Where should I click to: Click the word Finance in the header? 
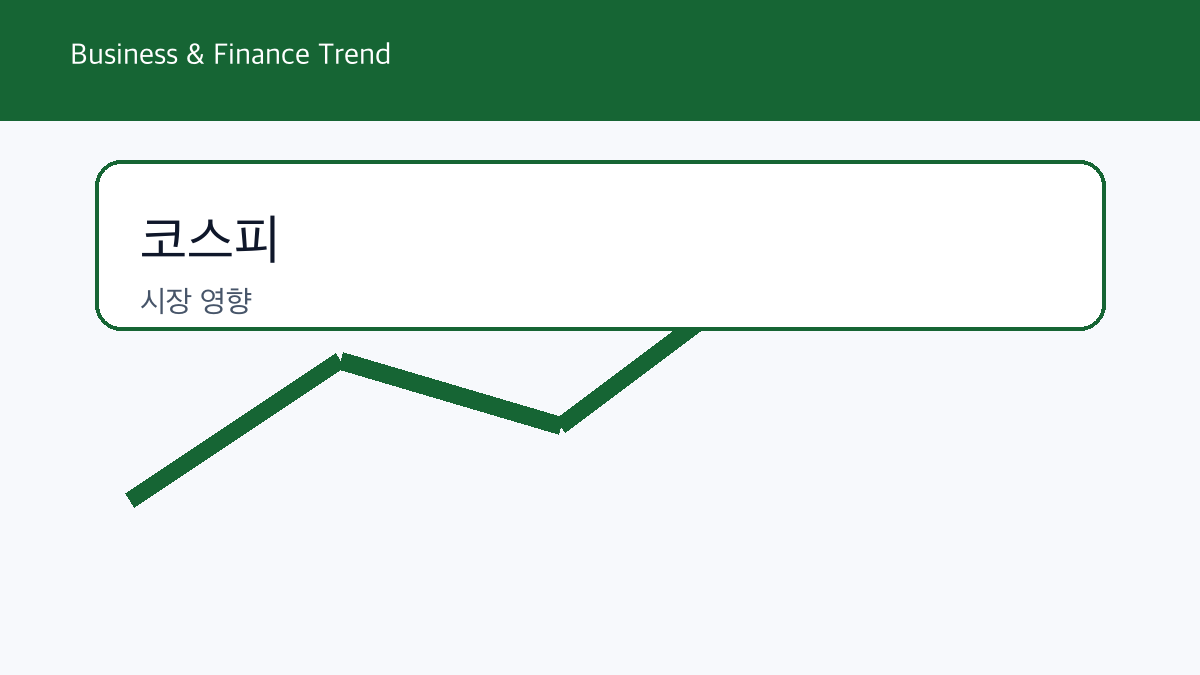262,54
